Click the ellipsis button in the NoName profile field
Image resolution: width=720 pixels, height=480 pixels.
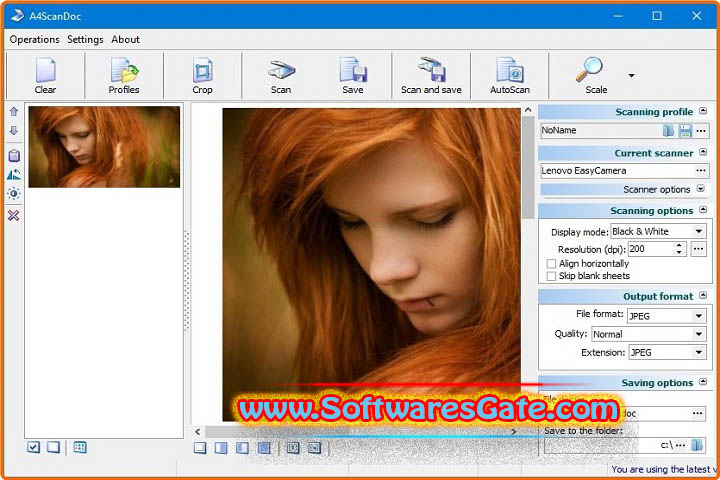coord(701,131)
